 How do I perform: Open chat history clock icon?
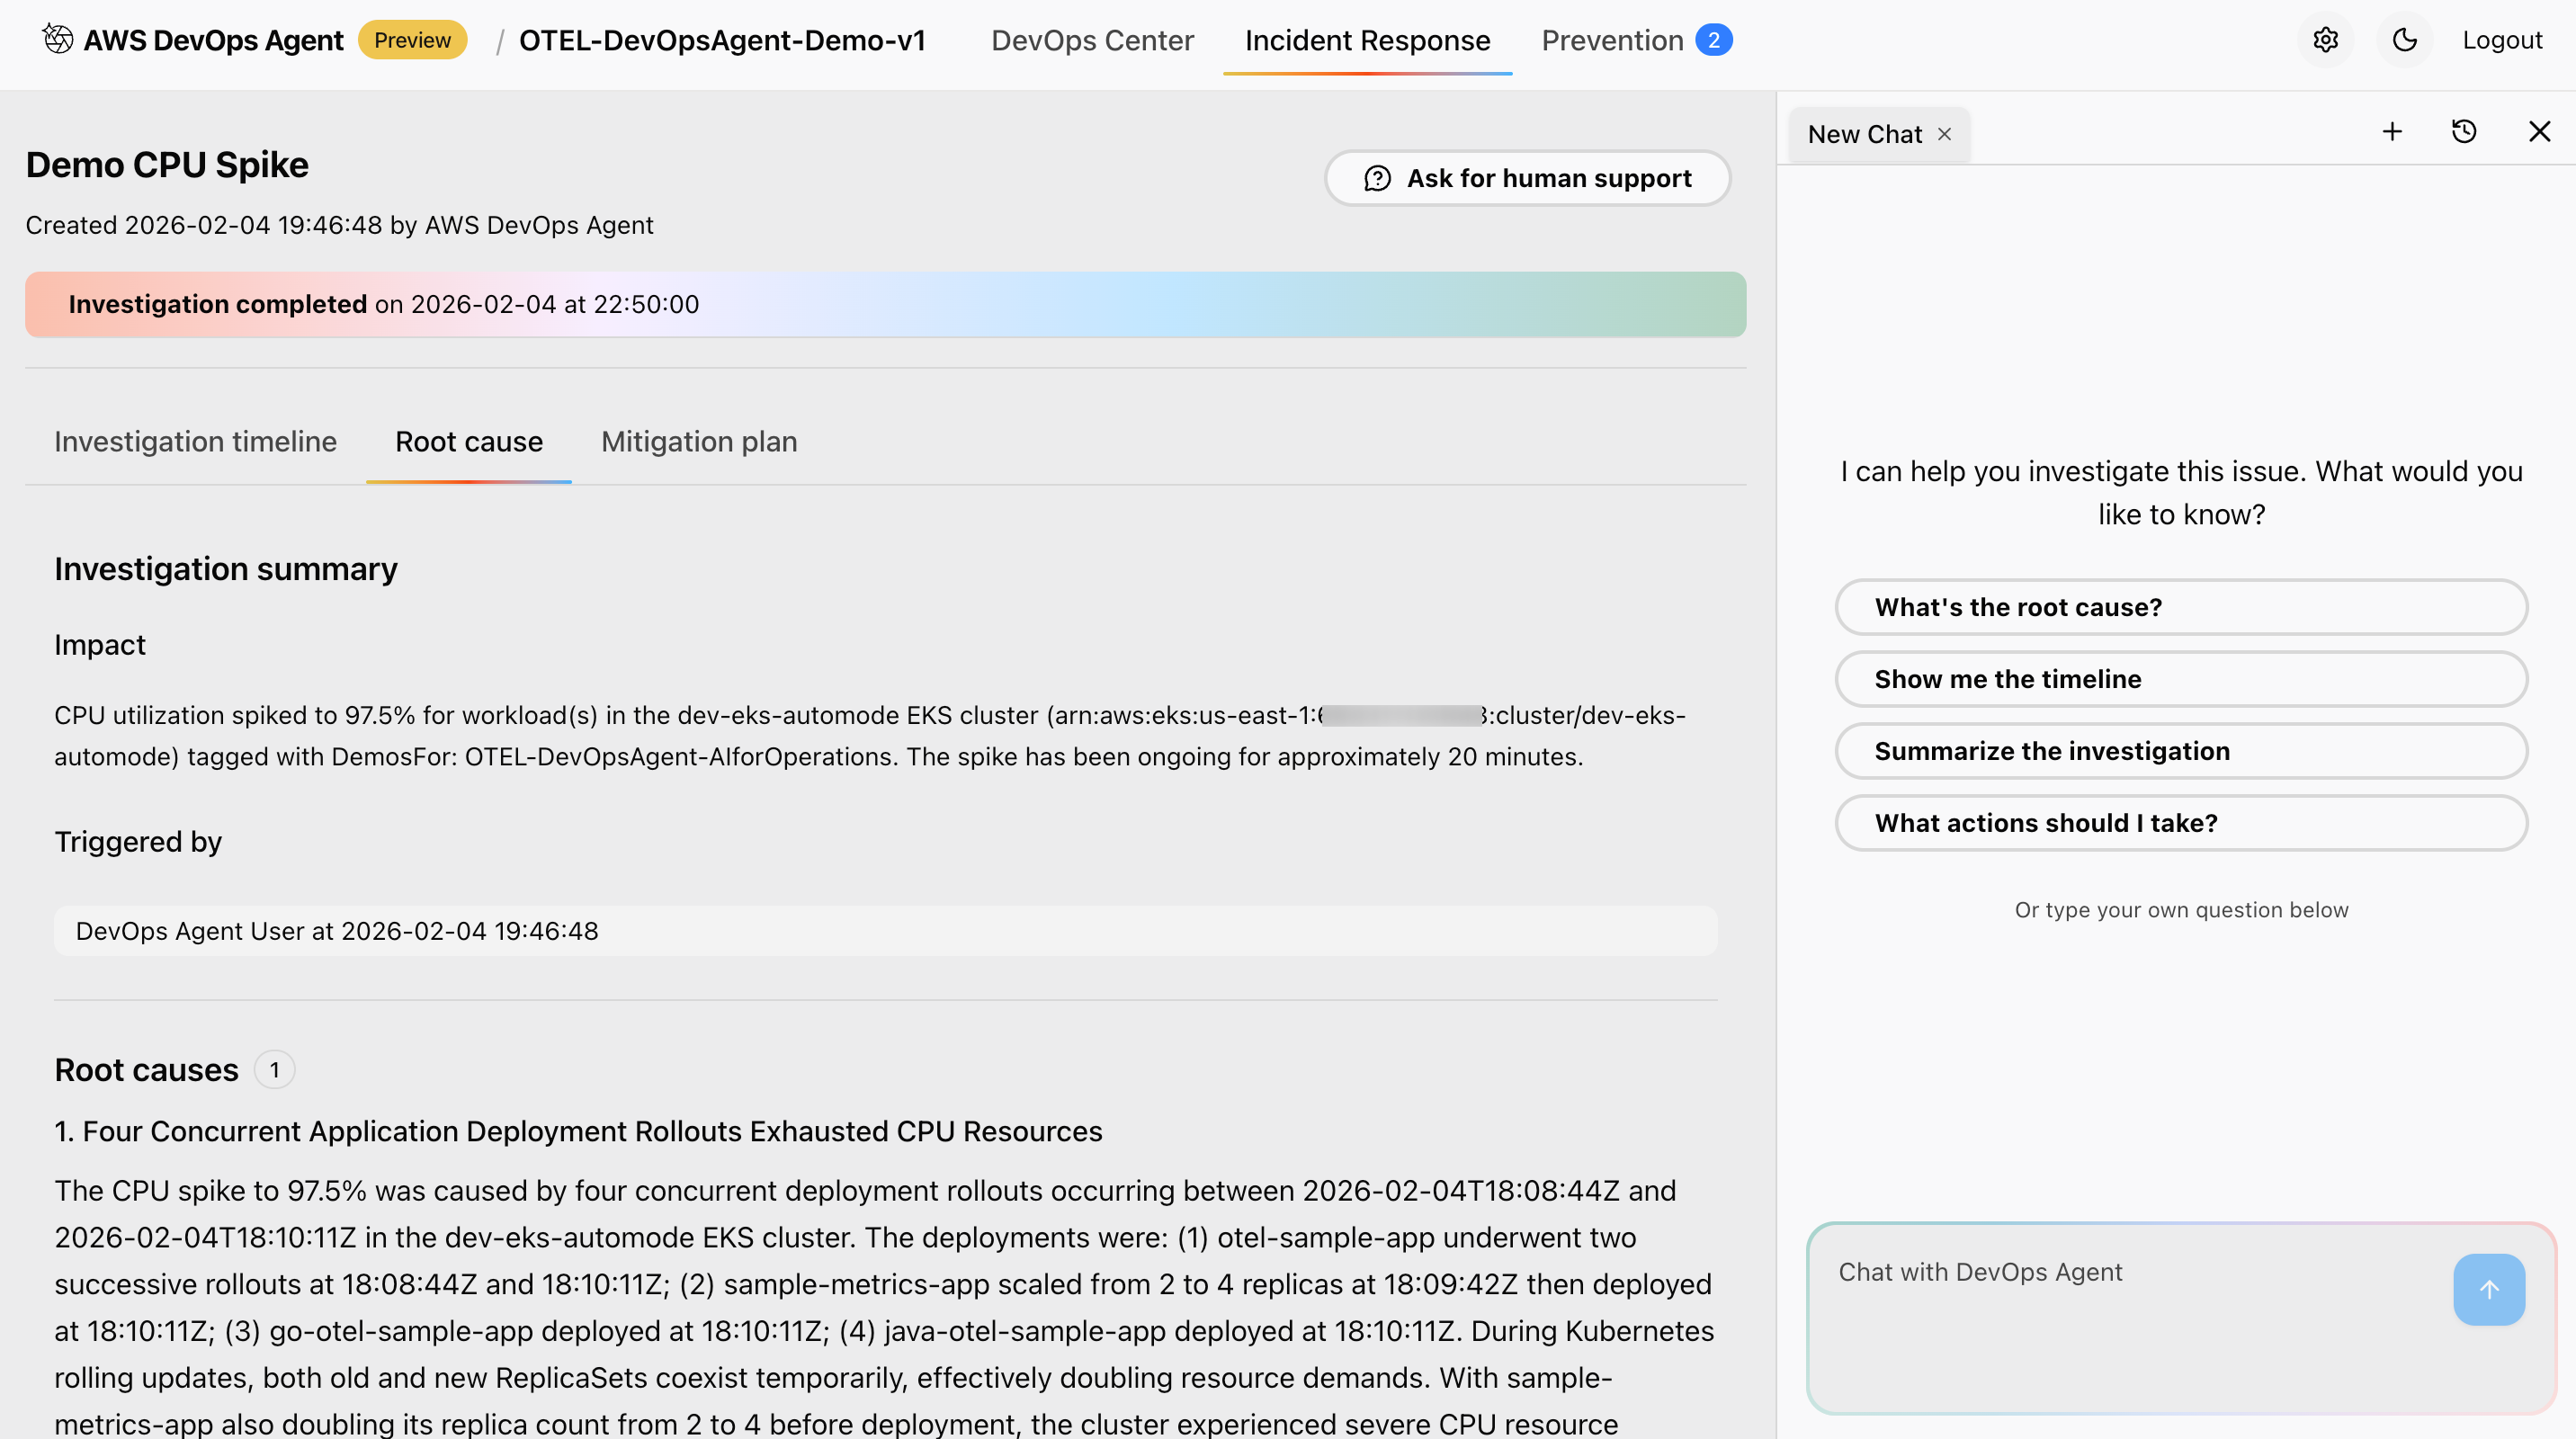pos(2464,132)
